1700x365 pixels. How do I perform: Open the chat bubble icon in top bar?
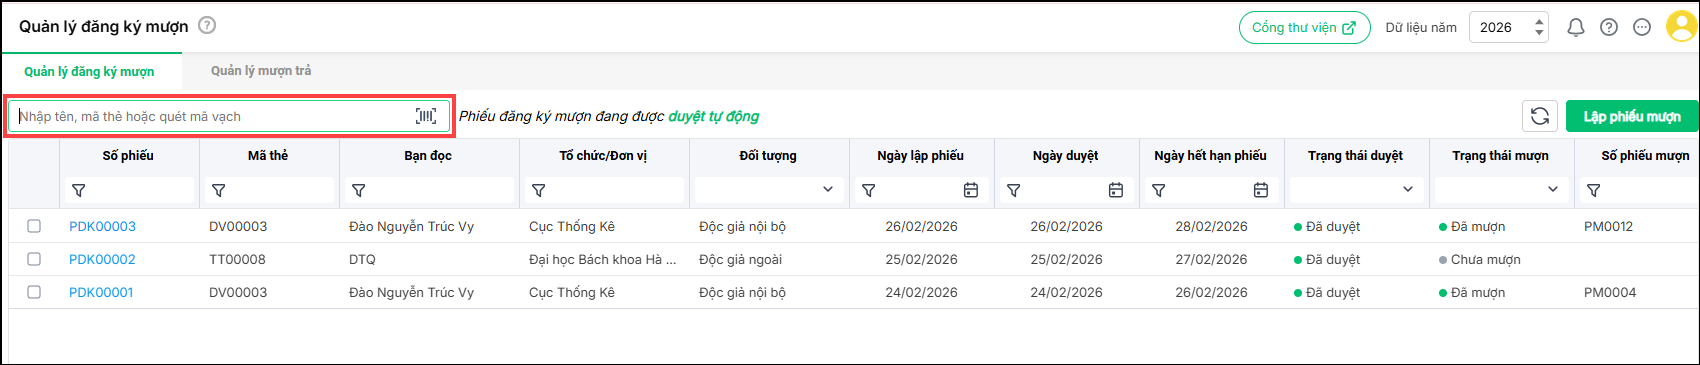[1641, 28]
